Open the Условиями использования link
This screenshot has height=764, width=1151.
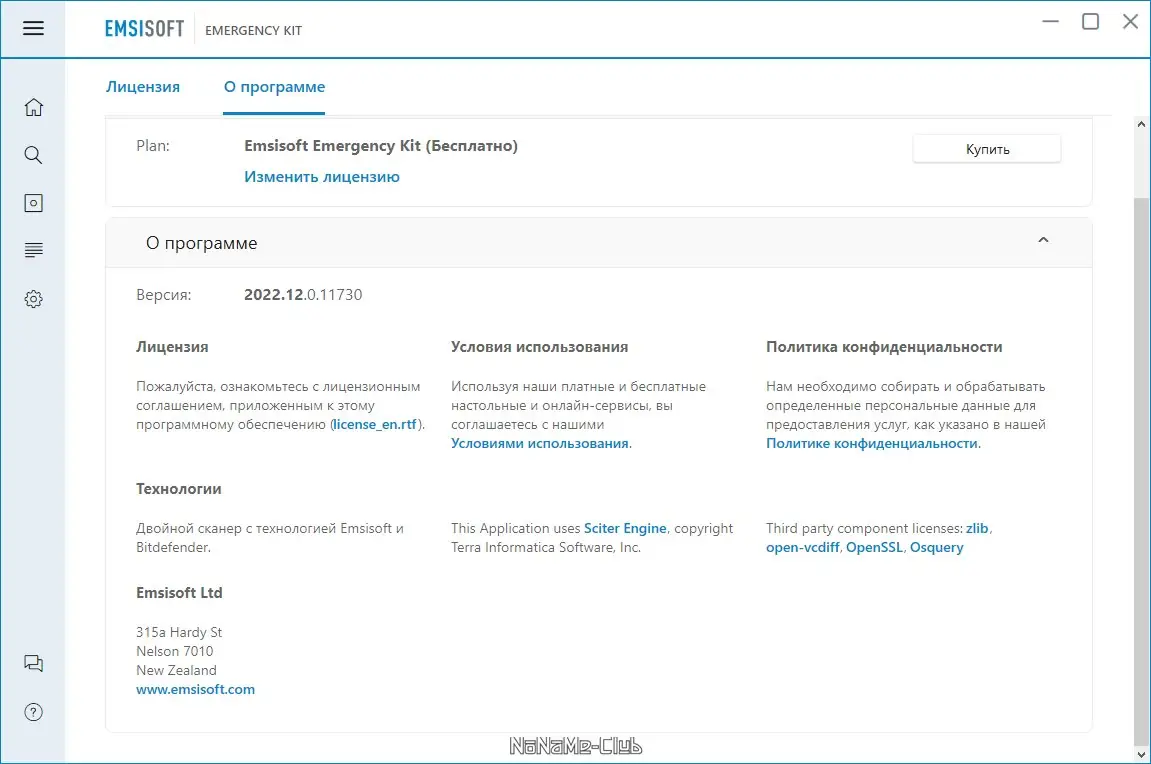[x=540, y=443]
